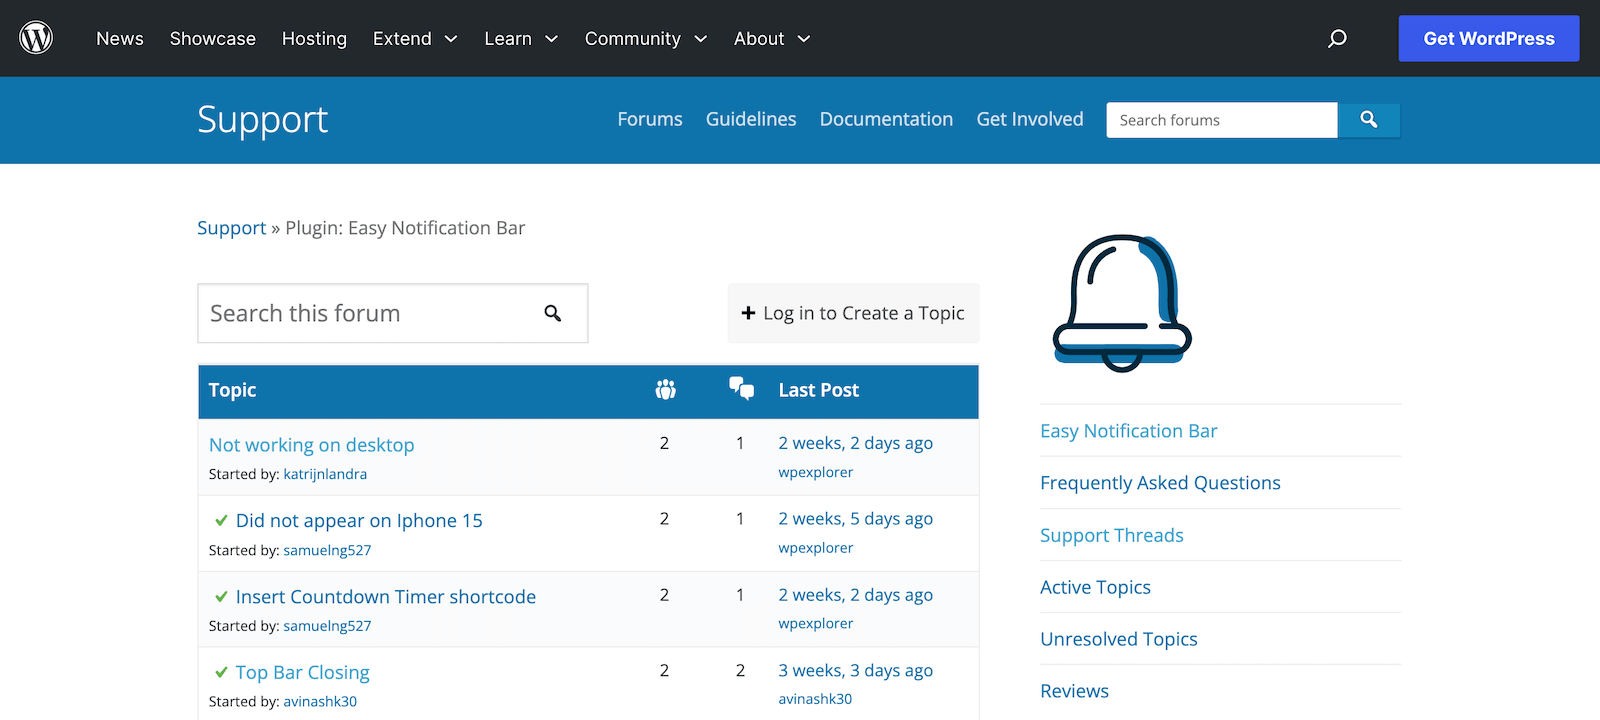Focus the Search forums input field
The height and width of the screenshot is (720, 1600).
click(x=1222, y=120)
